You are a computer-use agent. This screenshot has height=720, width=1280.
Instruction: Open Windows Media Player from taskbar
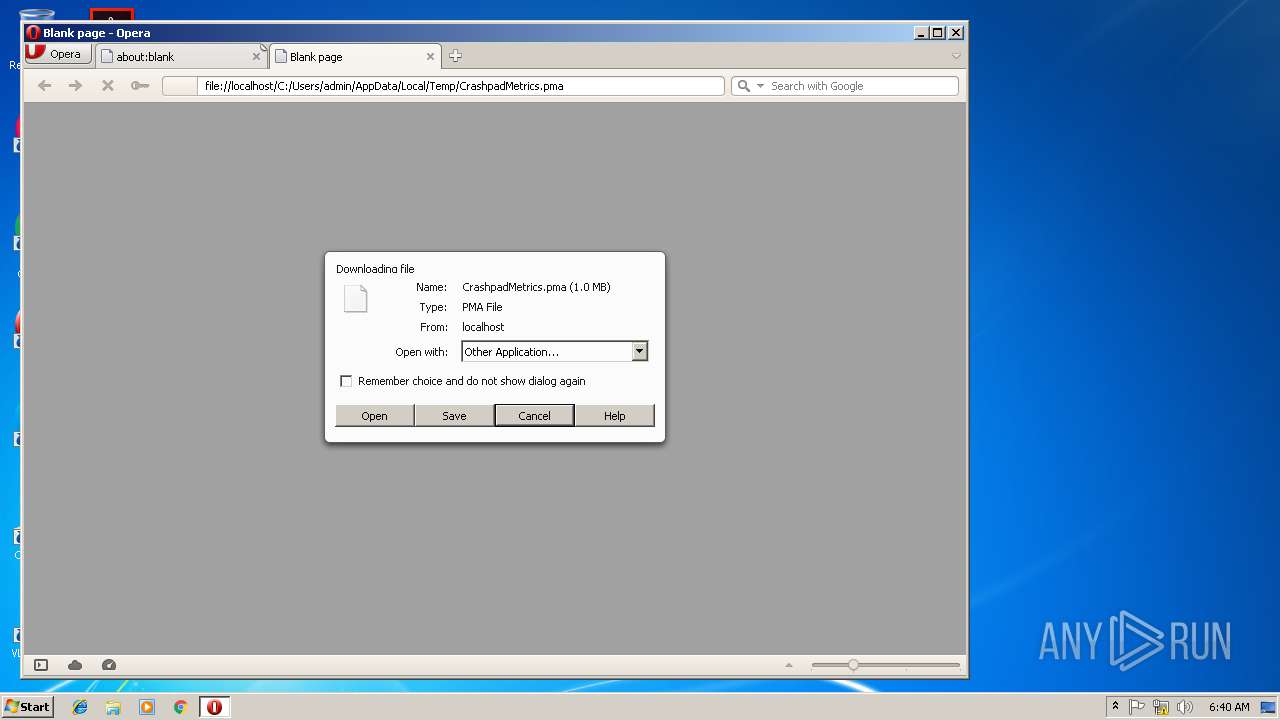tap(147, 707)
